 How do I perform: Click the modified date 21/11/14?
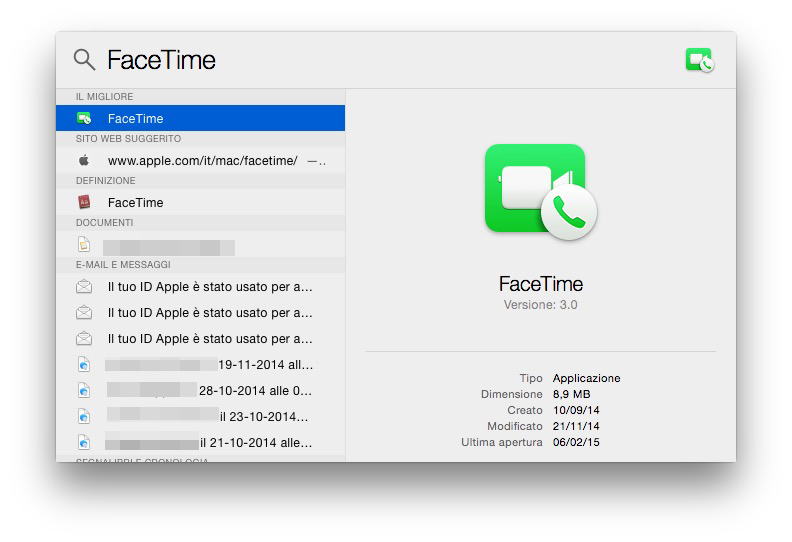coord(576,426)
